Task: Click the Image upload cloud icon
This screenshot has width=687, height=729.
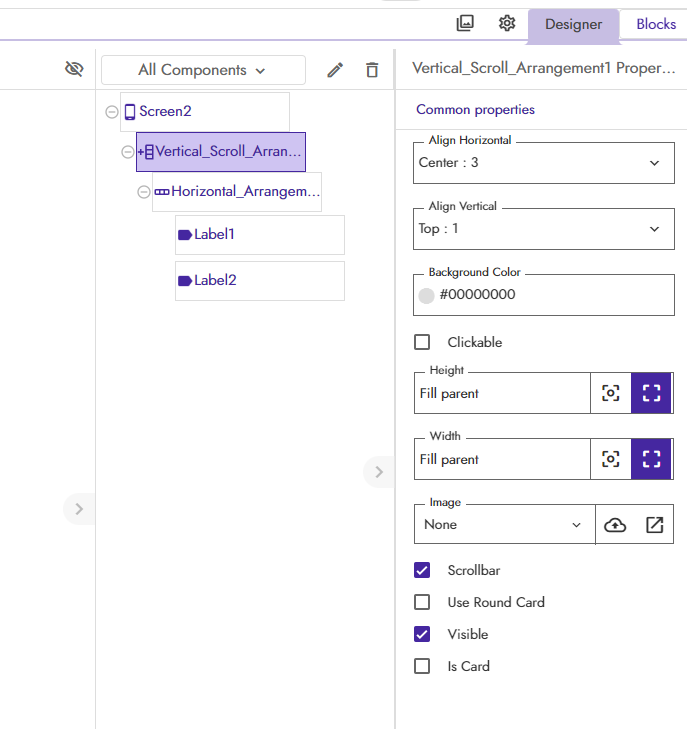Action: click(615, 525)
